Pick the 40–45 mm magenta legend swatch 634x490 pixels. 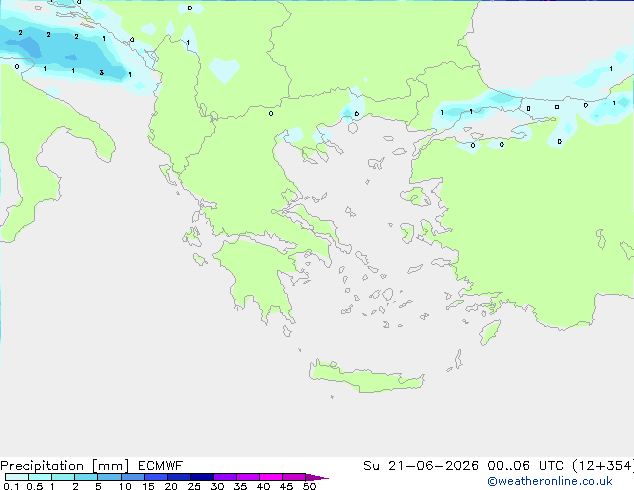pos(271,477)
